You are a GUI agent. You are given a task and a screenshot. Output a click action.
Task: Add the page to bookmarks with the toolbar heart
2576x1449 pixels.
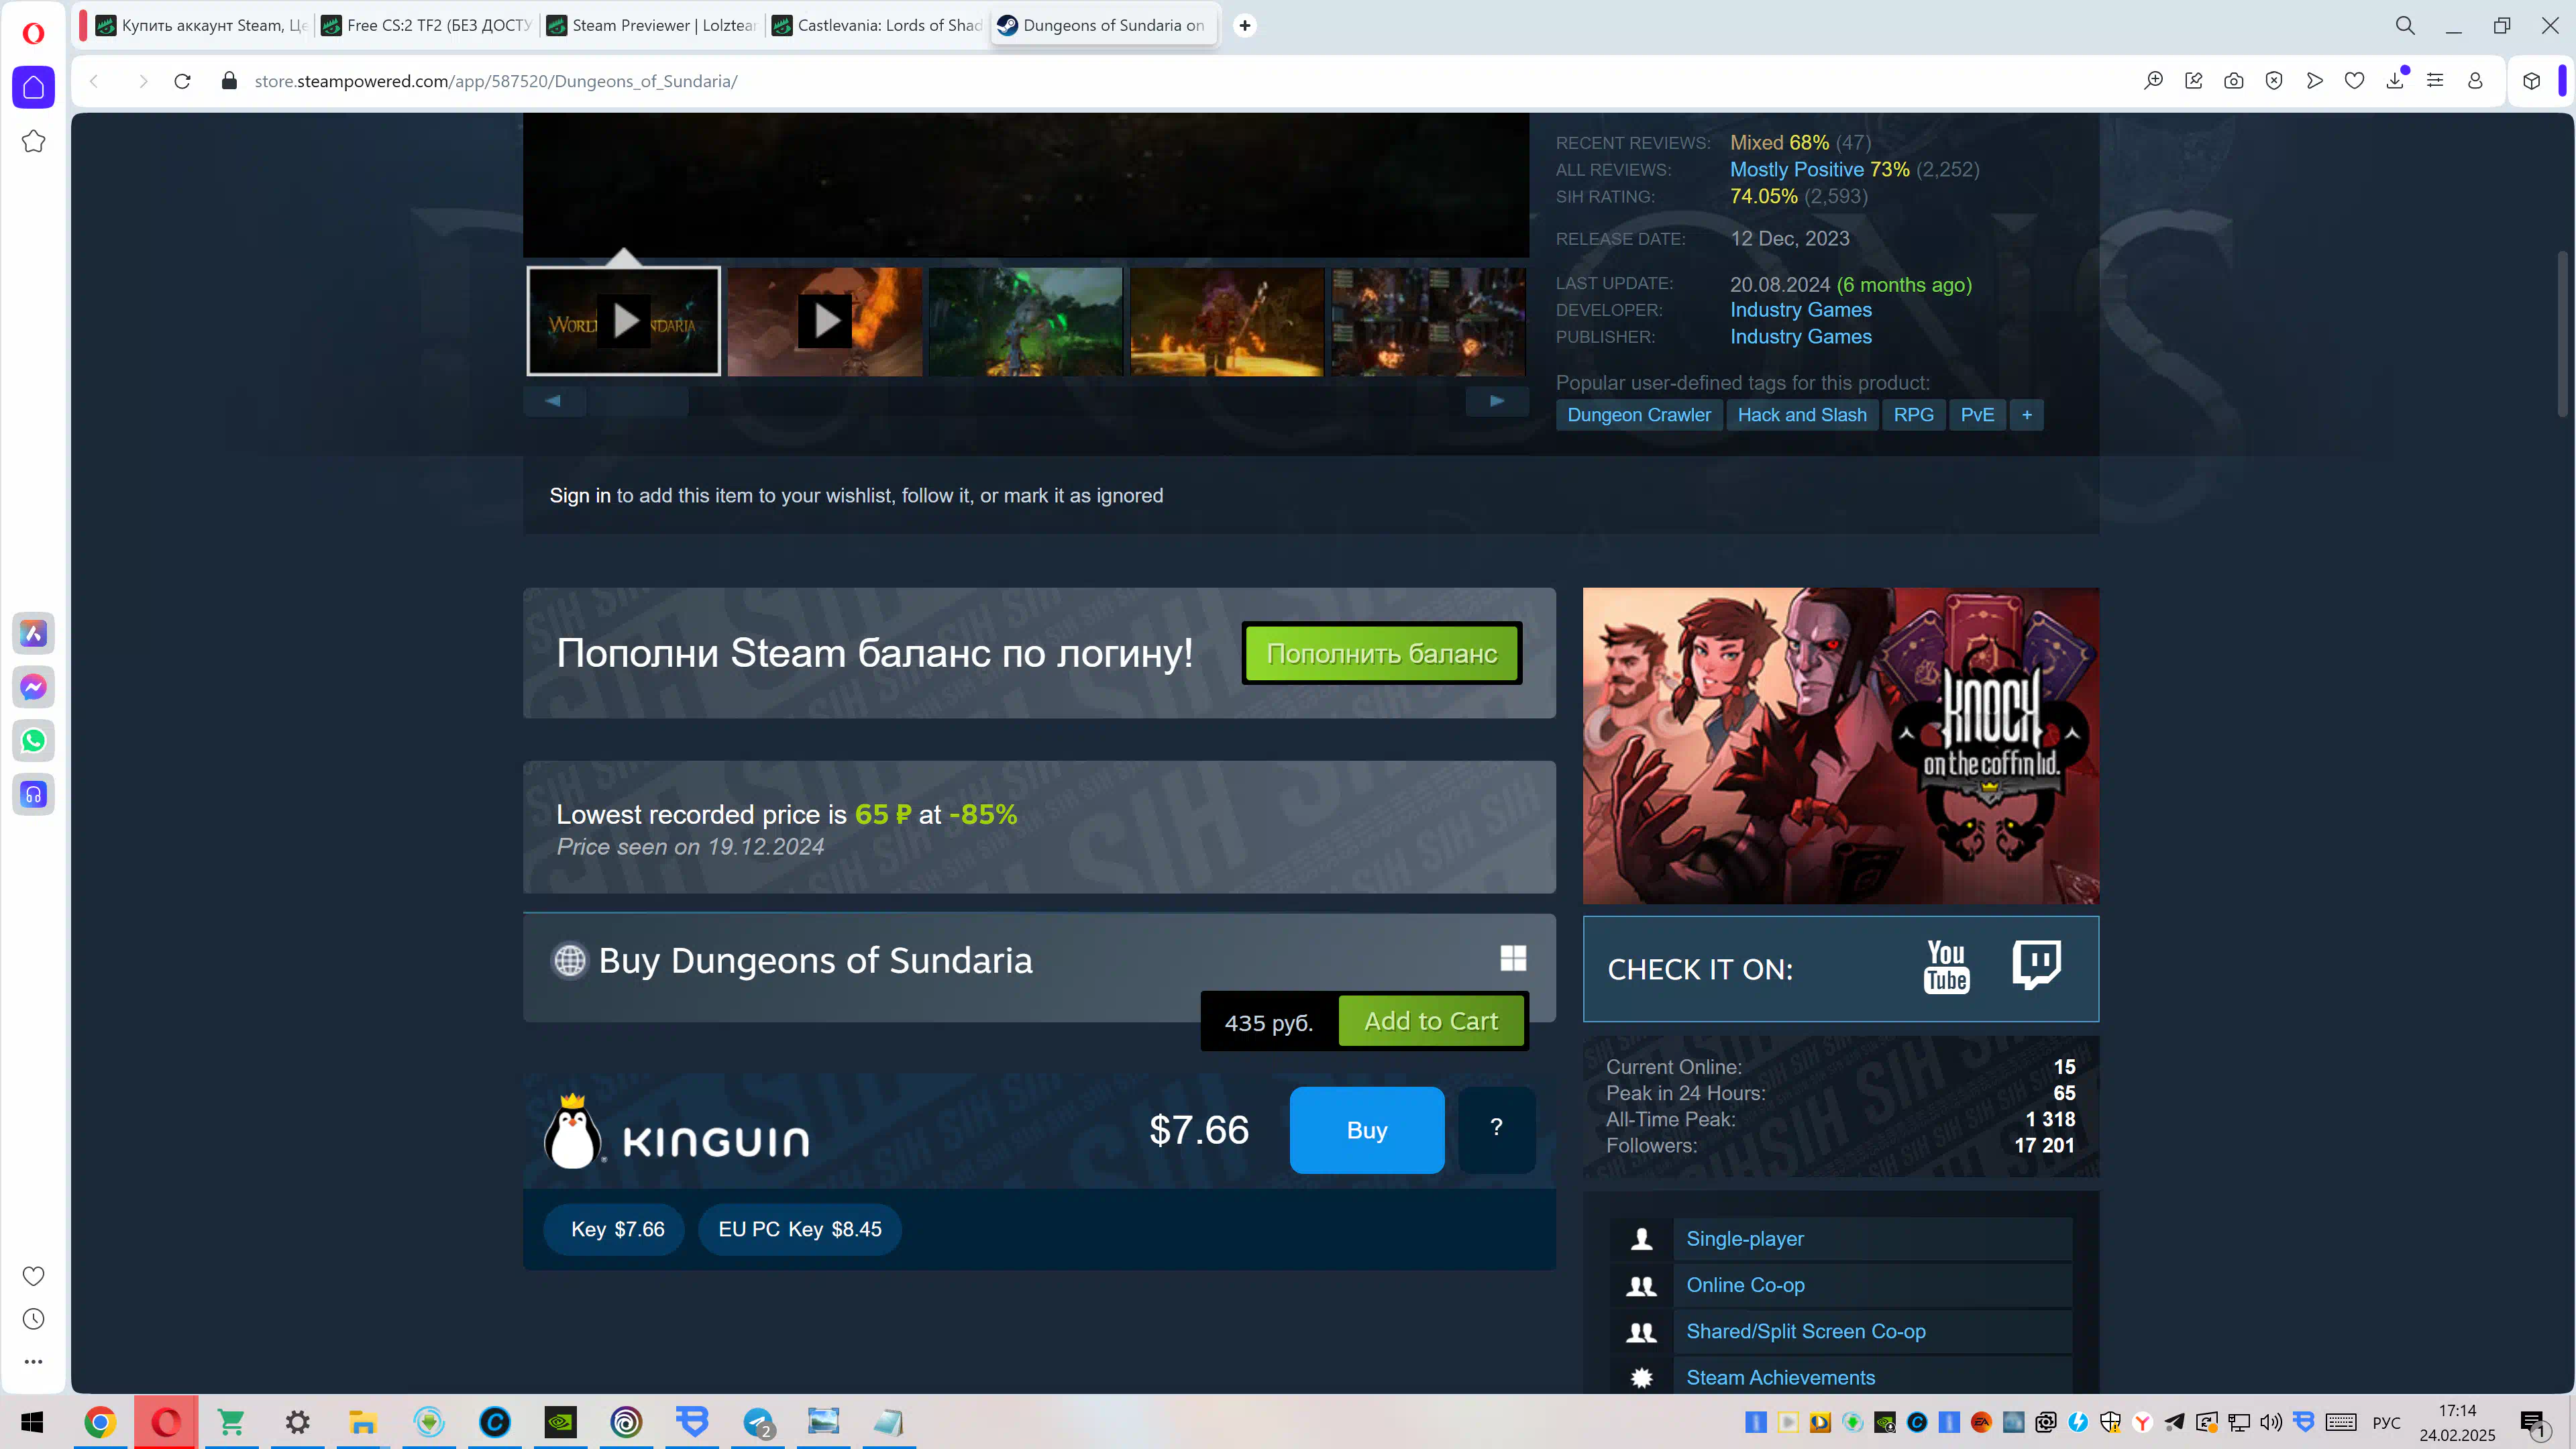coord(2354,81)
